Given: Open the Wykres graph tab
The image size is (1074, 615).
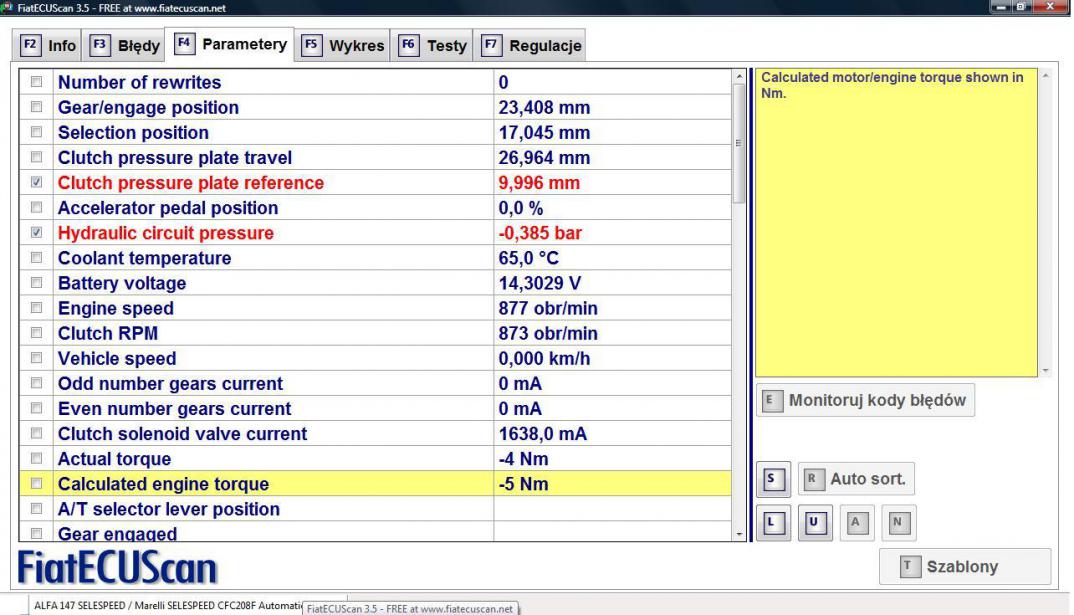Looking at the screenshot, I should (x=342, y=46).
